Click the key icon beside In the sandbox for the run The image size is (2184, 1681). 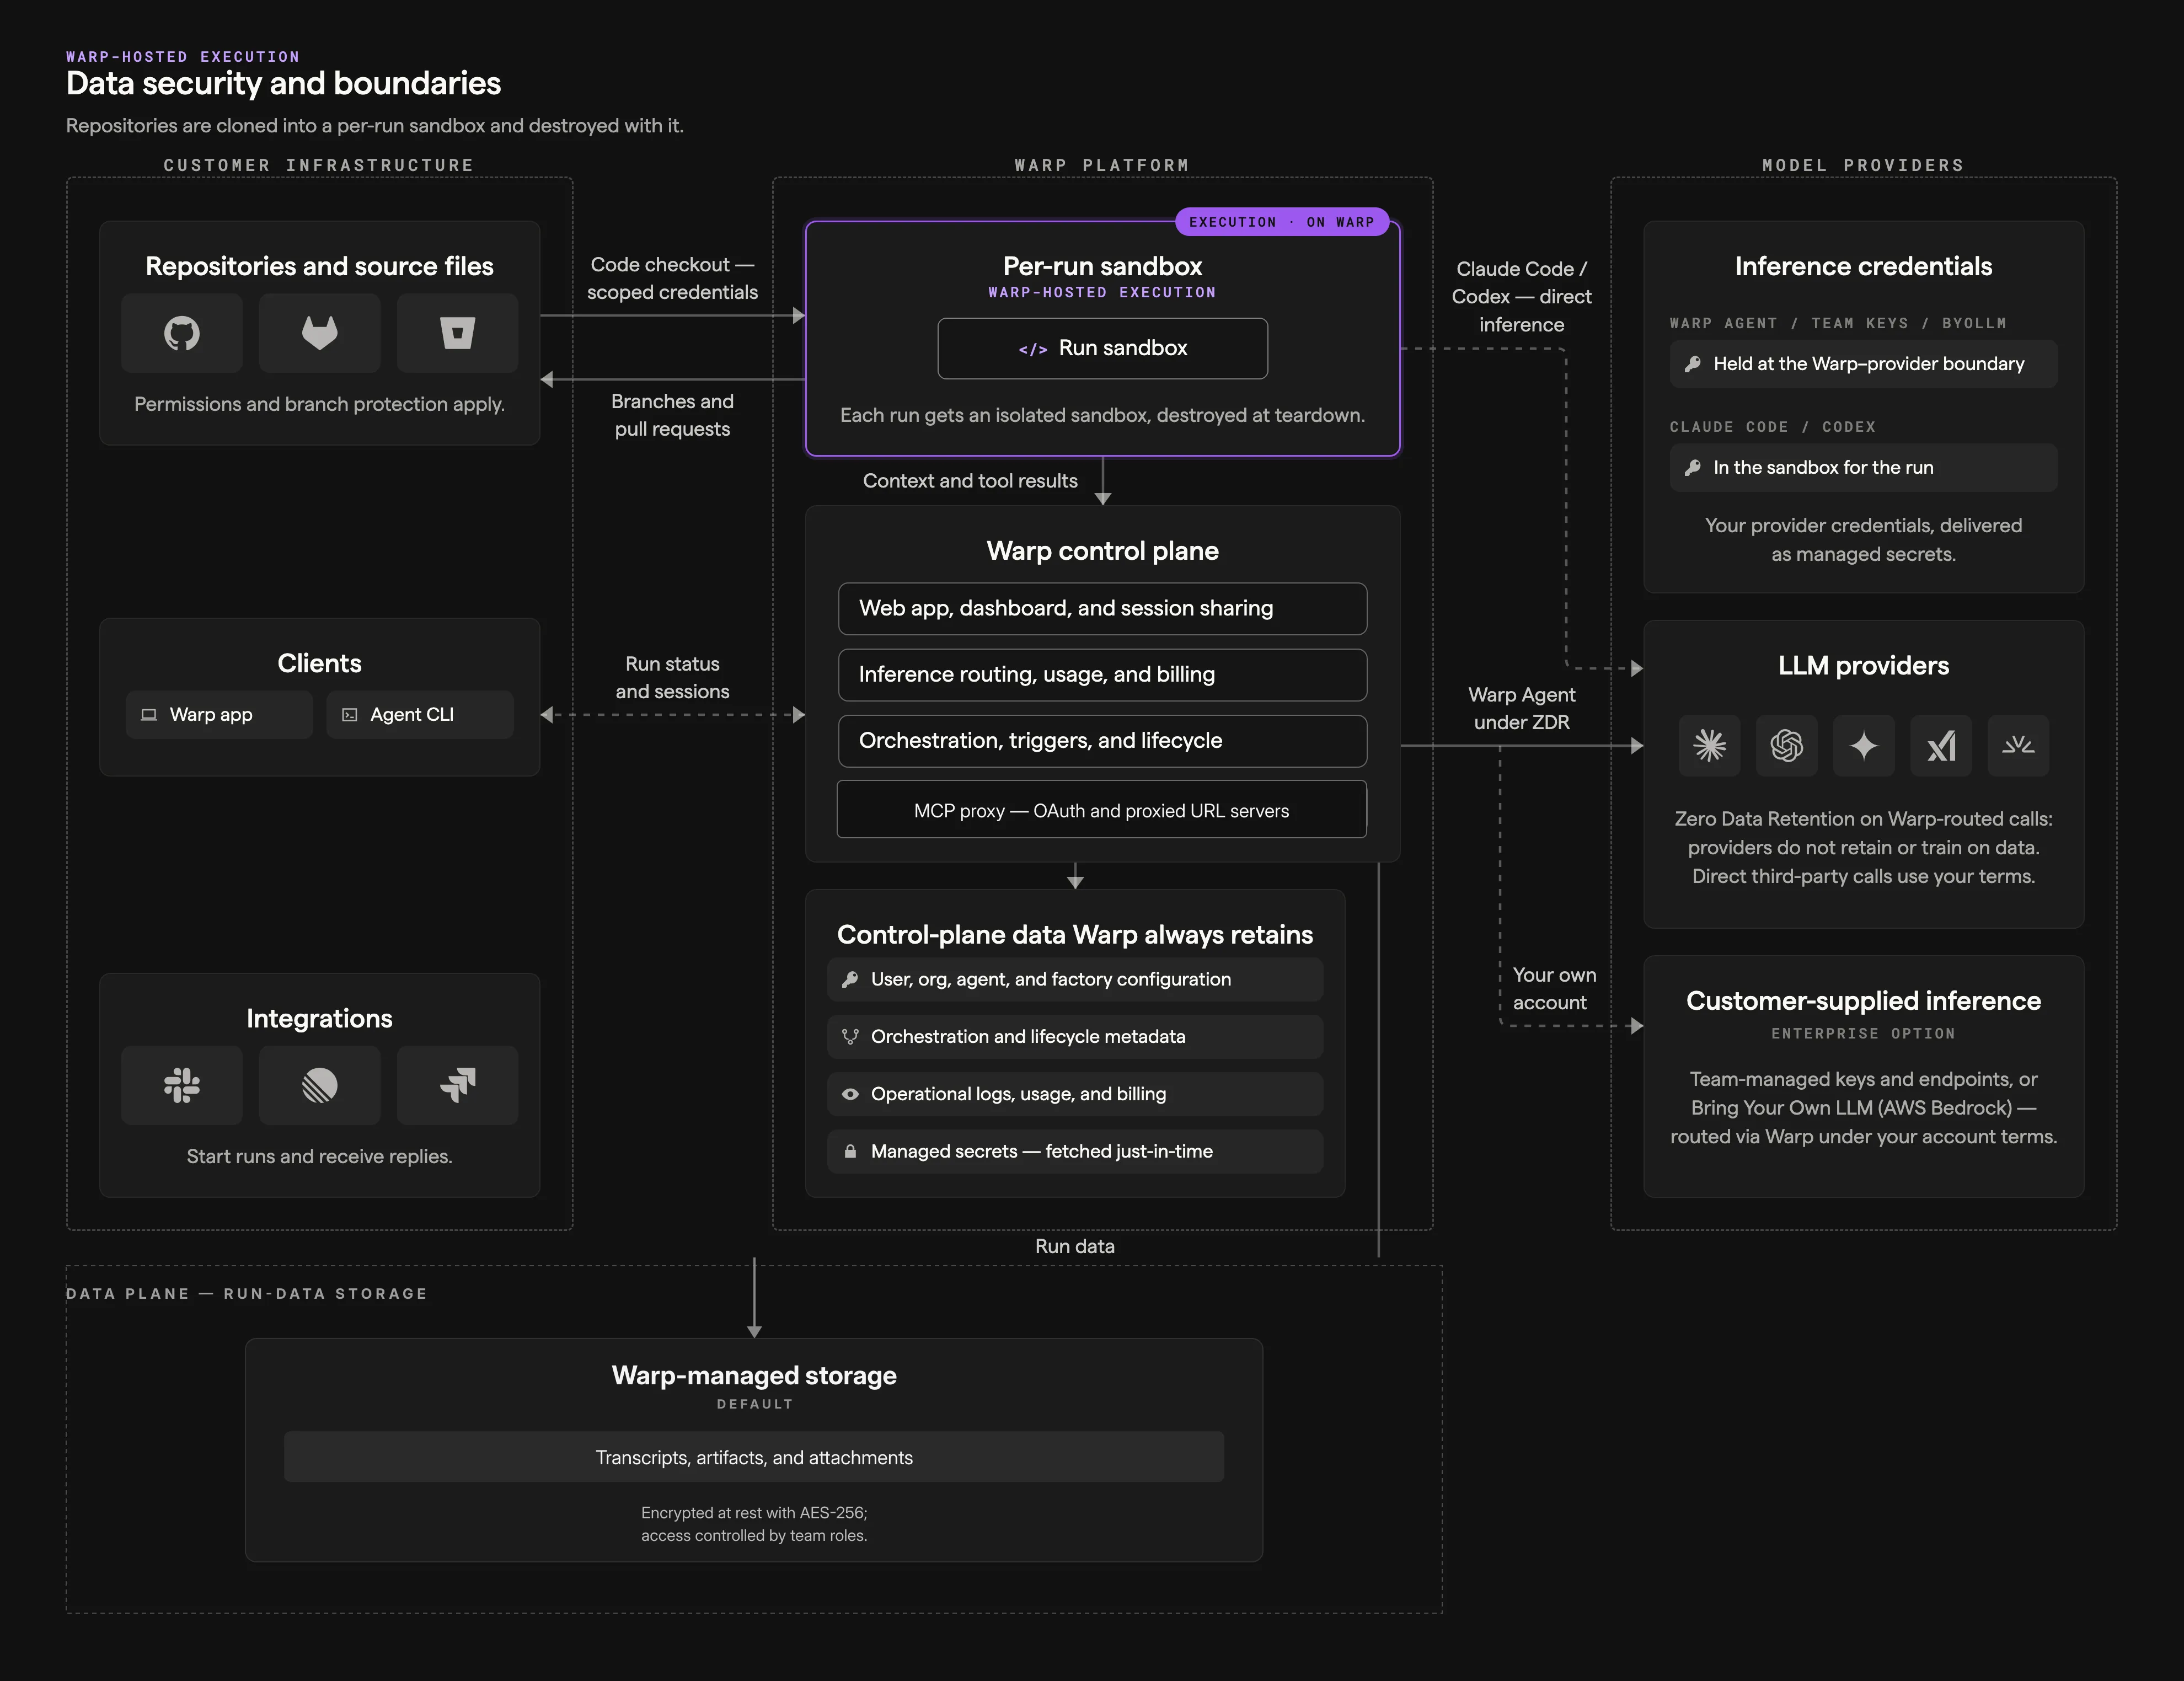click(x=1692, y=468)
